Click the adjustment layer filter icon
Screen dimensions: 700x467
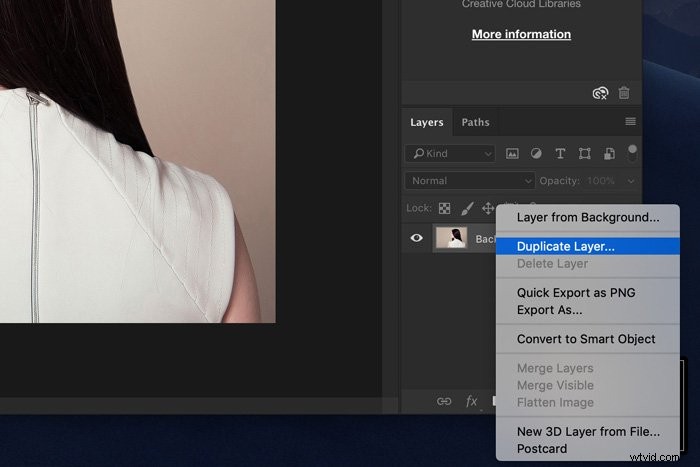click(536, 154)
